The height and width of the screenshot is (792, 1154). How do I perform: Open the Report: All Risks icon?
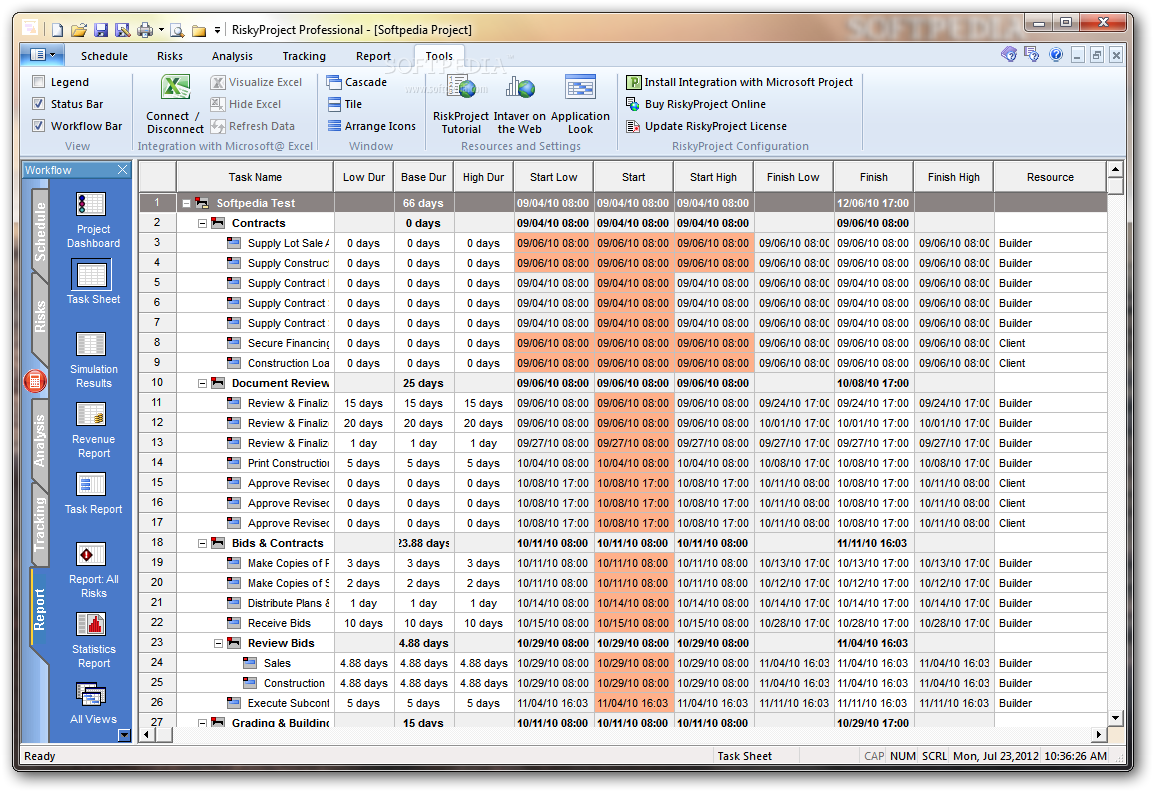[92, 554]
